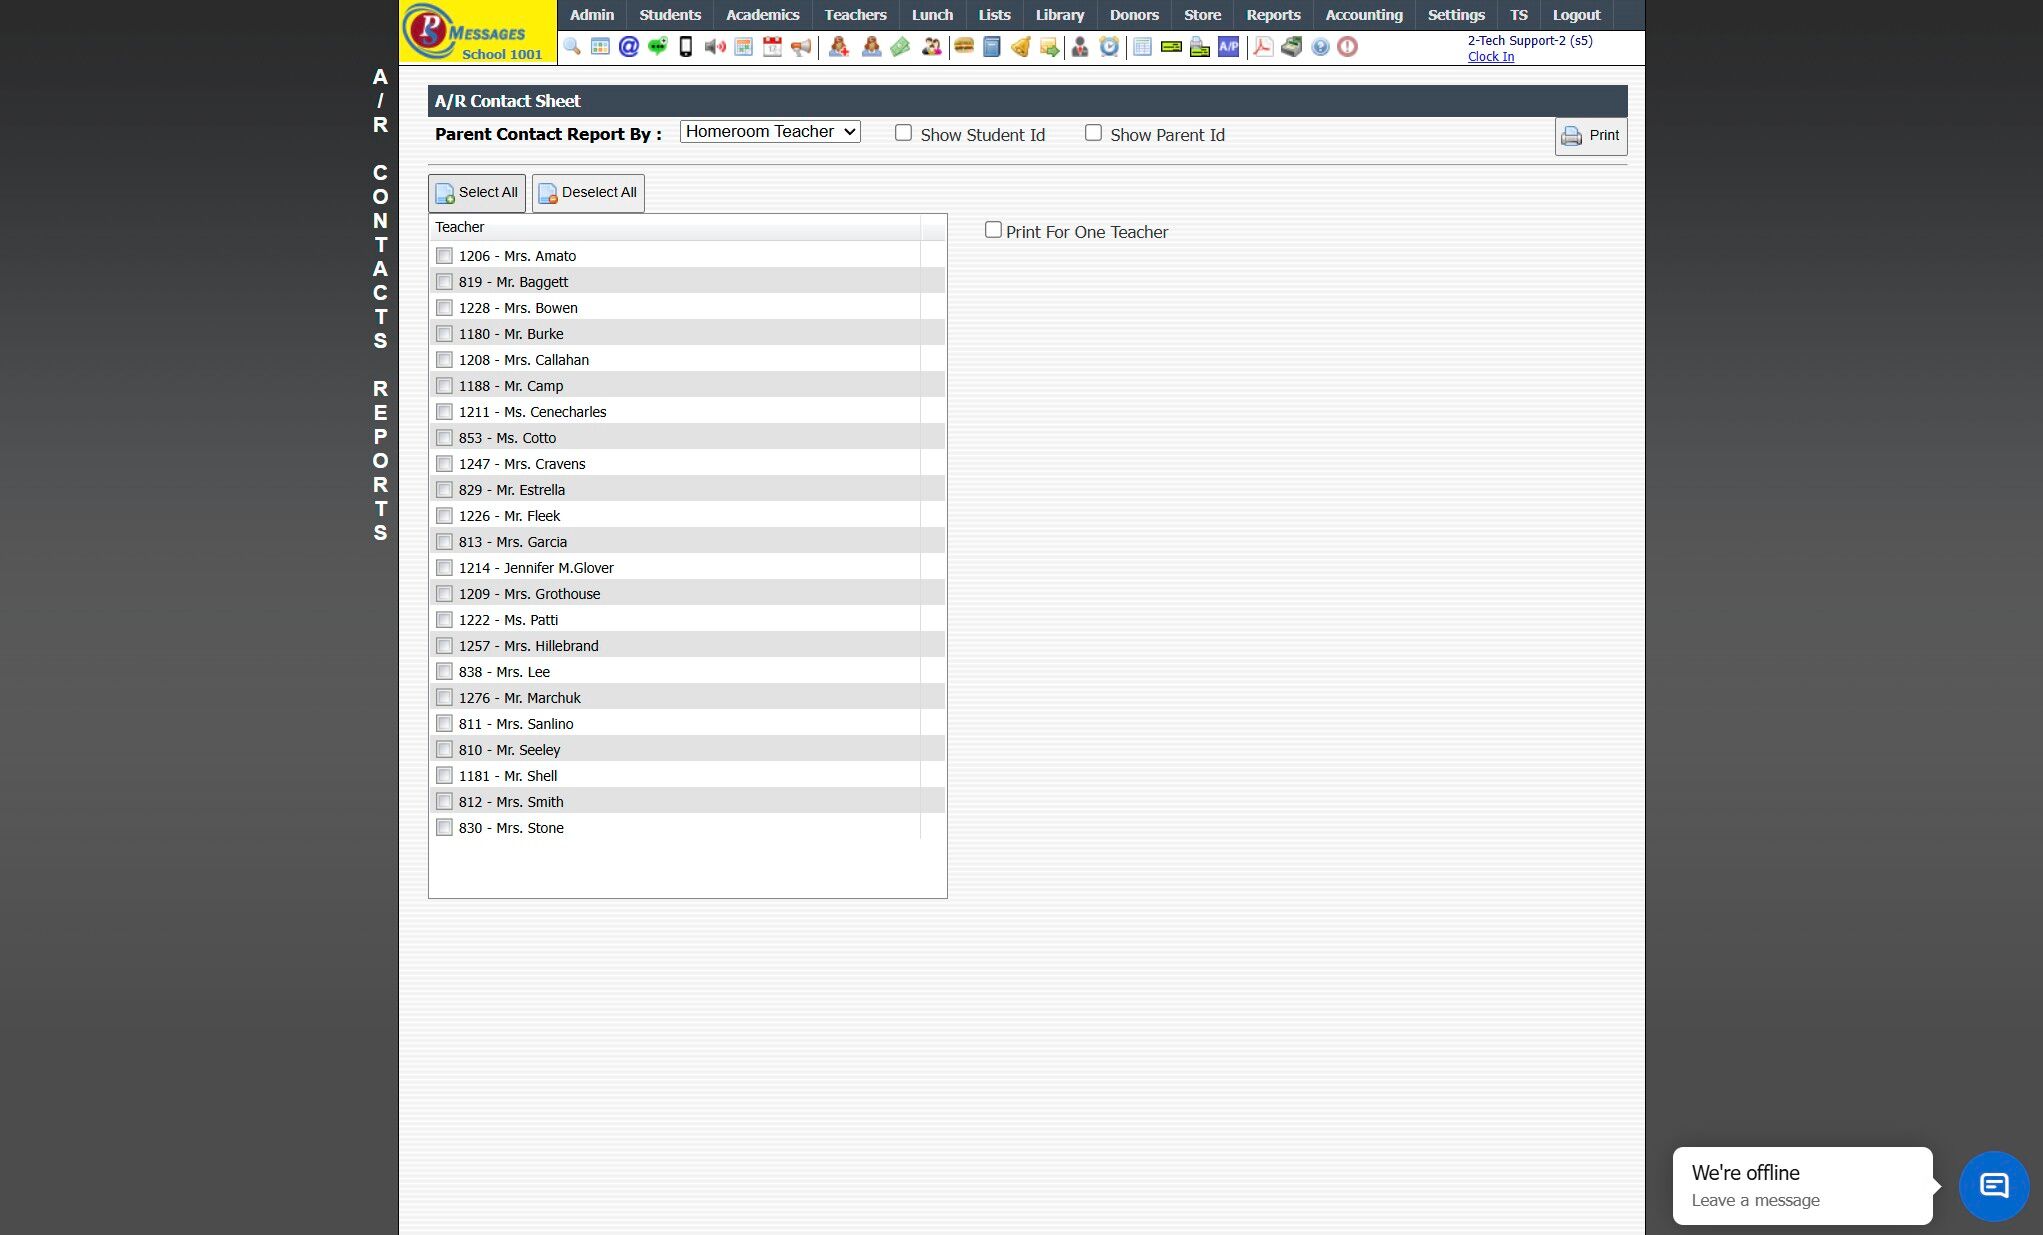
Task: Open the offline chat bubble button
Action: click(x=1993, y=1186)
